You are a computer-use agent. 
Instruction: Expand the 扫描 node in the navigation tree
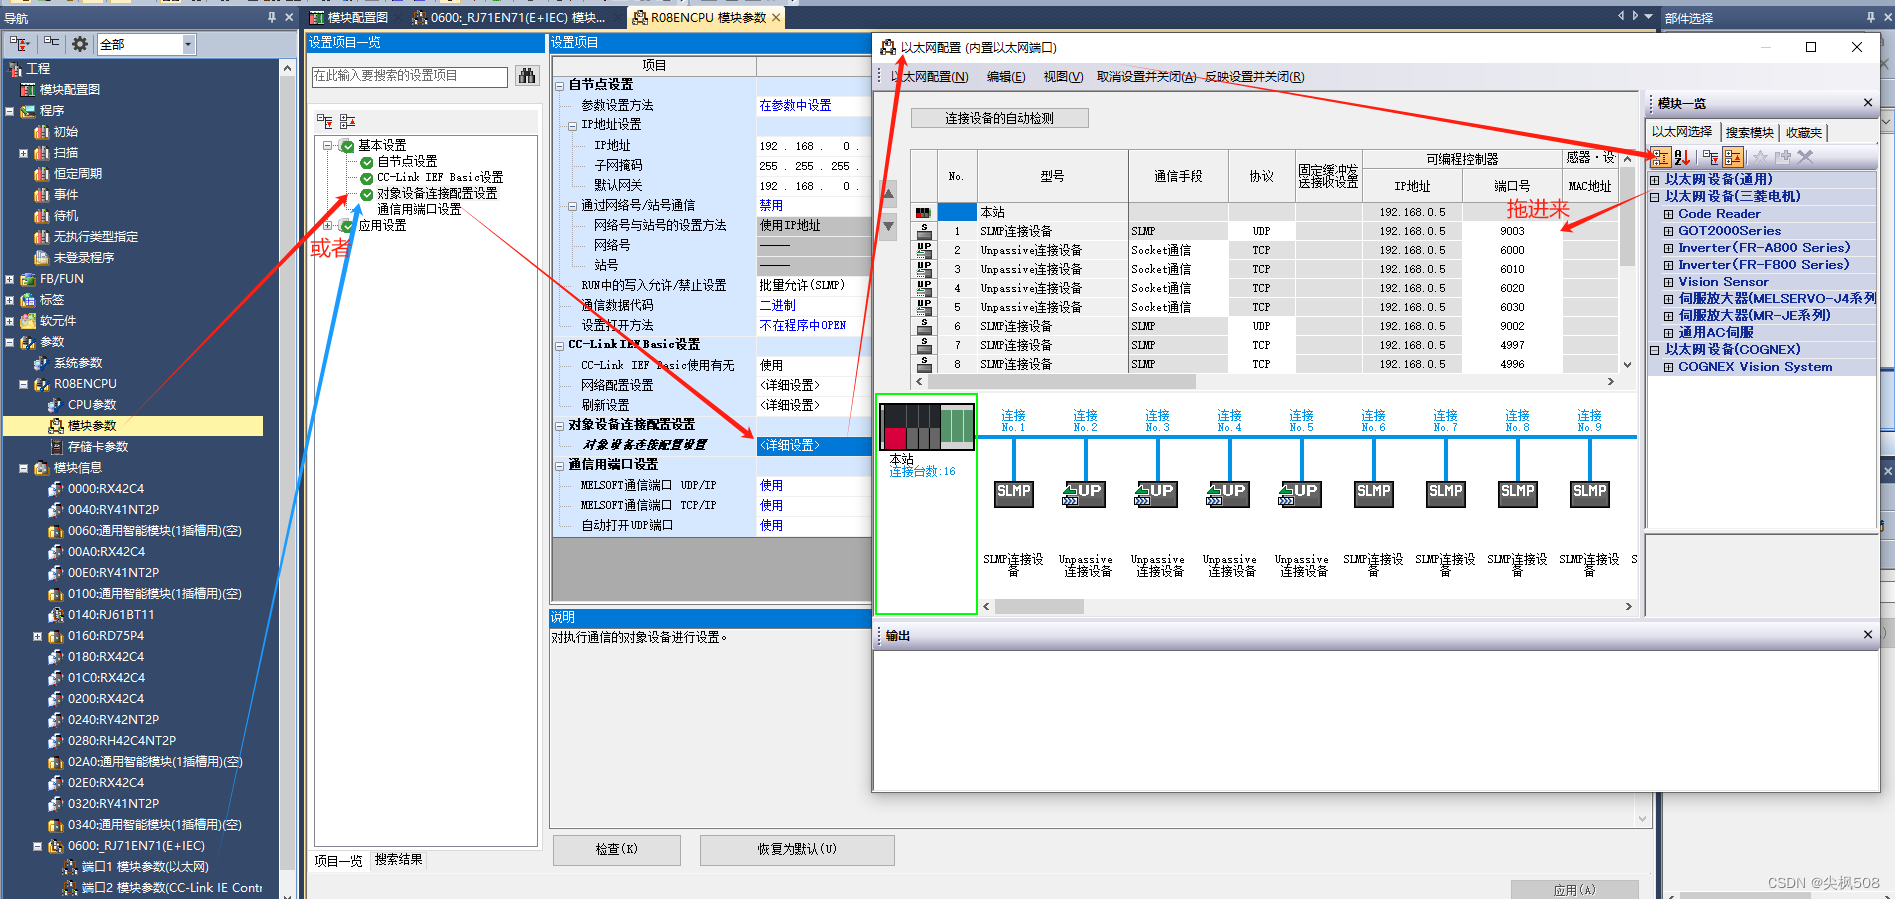click(x=23, y=153)
